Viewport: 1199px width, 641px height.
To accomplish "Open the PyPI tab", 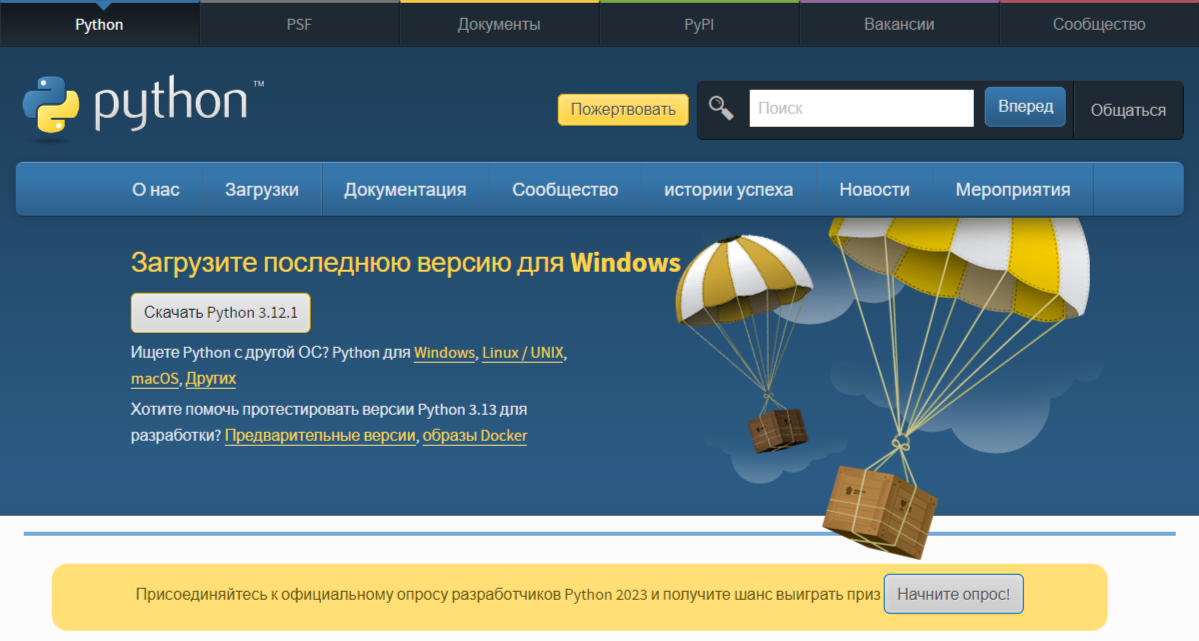I will (699, 23).
